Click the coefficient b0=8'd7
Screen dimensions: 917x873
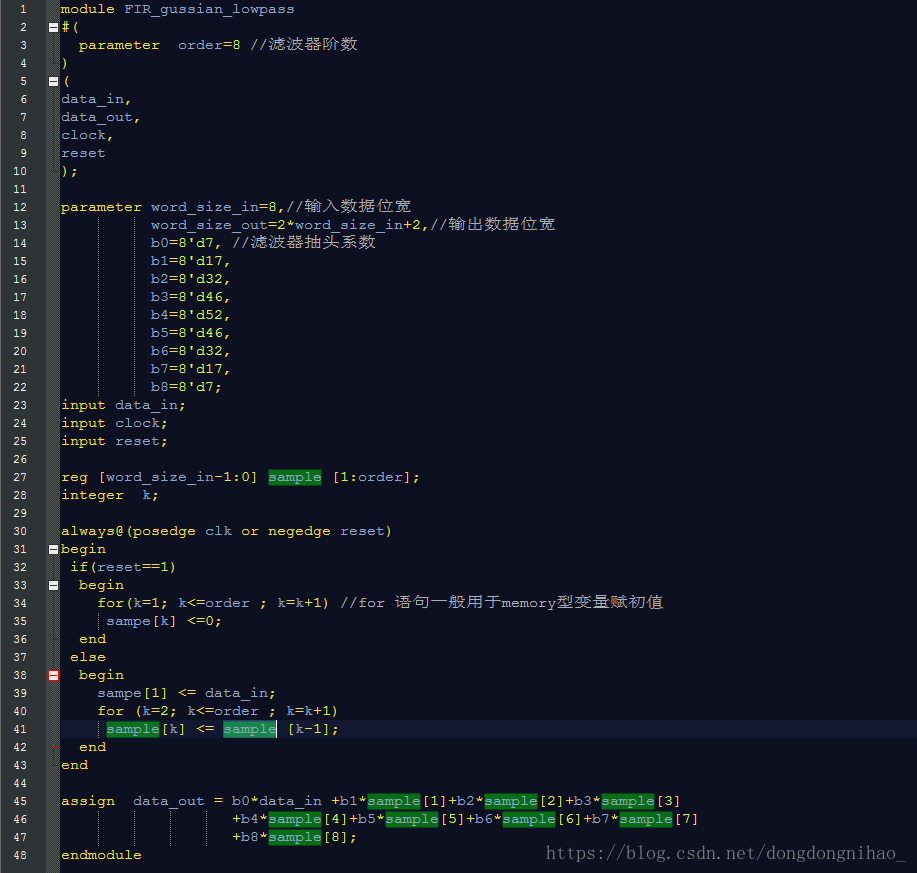click(182, 243)
